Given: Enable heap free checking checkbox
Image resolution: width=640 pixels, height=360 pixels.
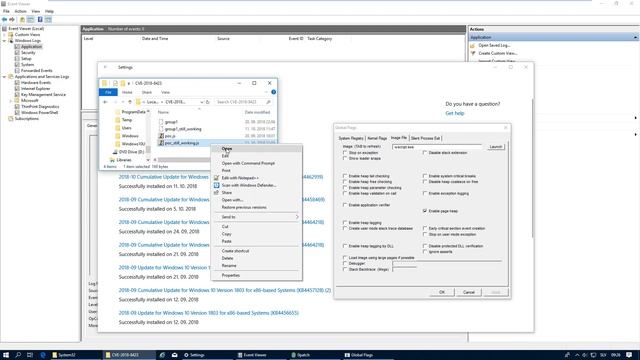Looking at the screenshot, I should 345,182.
